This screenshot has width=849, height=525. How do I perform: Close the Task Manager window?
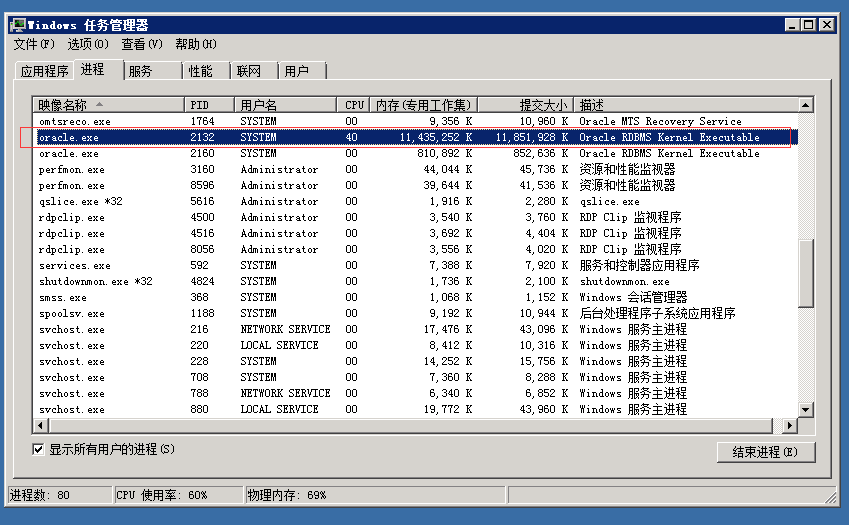coord(827,24)
